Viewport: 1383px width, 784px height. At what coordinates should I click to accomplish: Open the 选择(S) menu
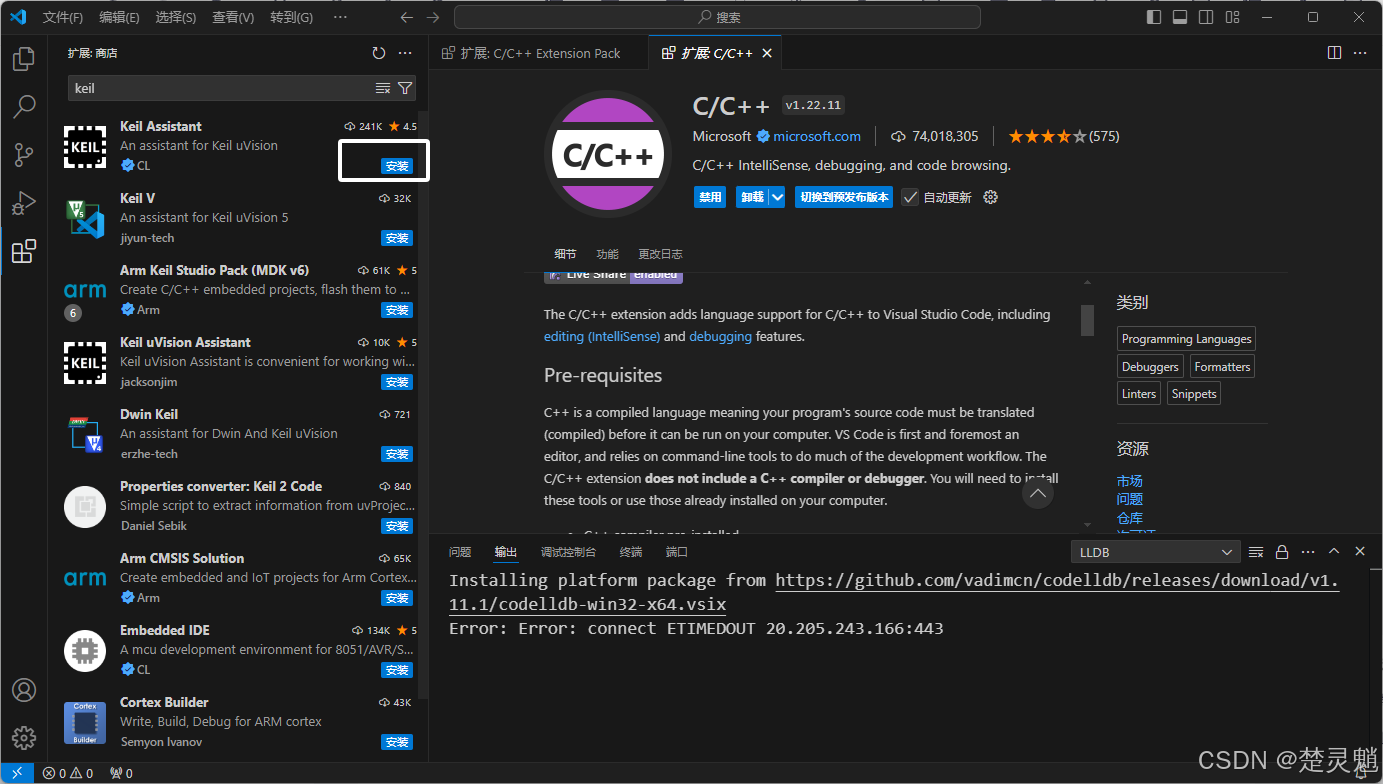(x=176, y=18)
